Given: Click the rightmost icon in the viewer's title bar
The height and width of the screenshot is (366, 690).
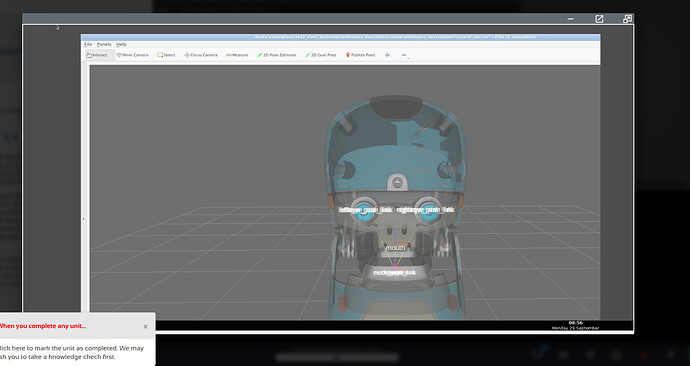Looking at the screenshot, I should 627,19.
